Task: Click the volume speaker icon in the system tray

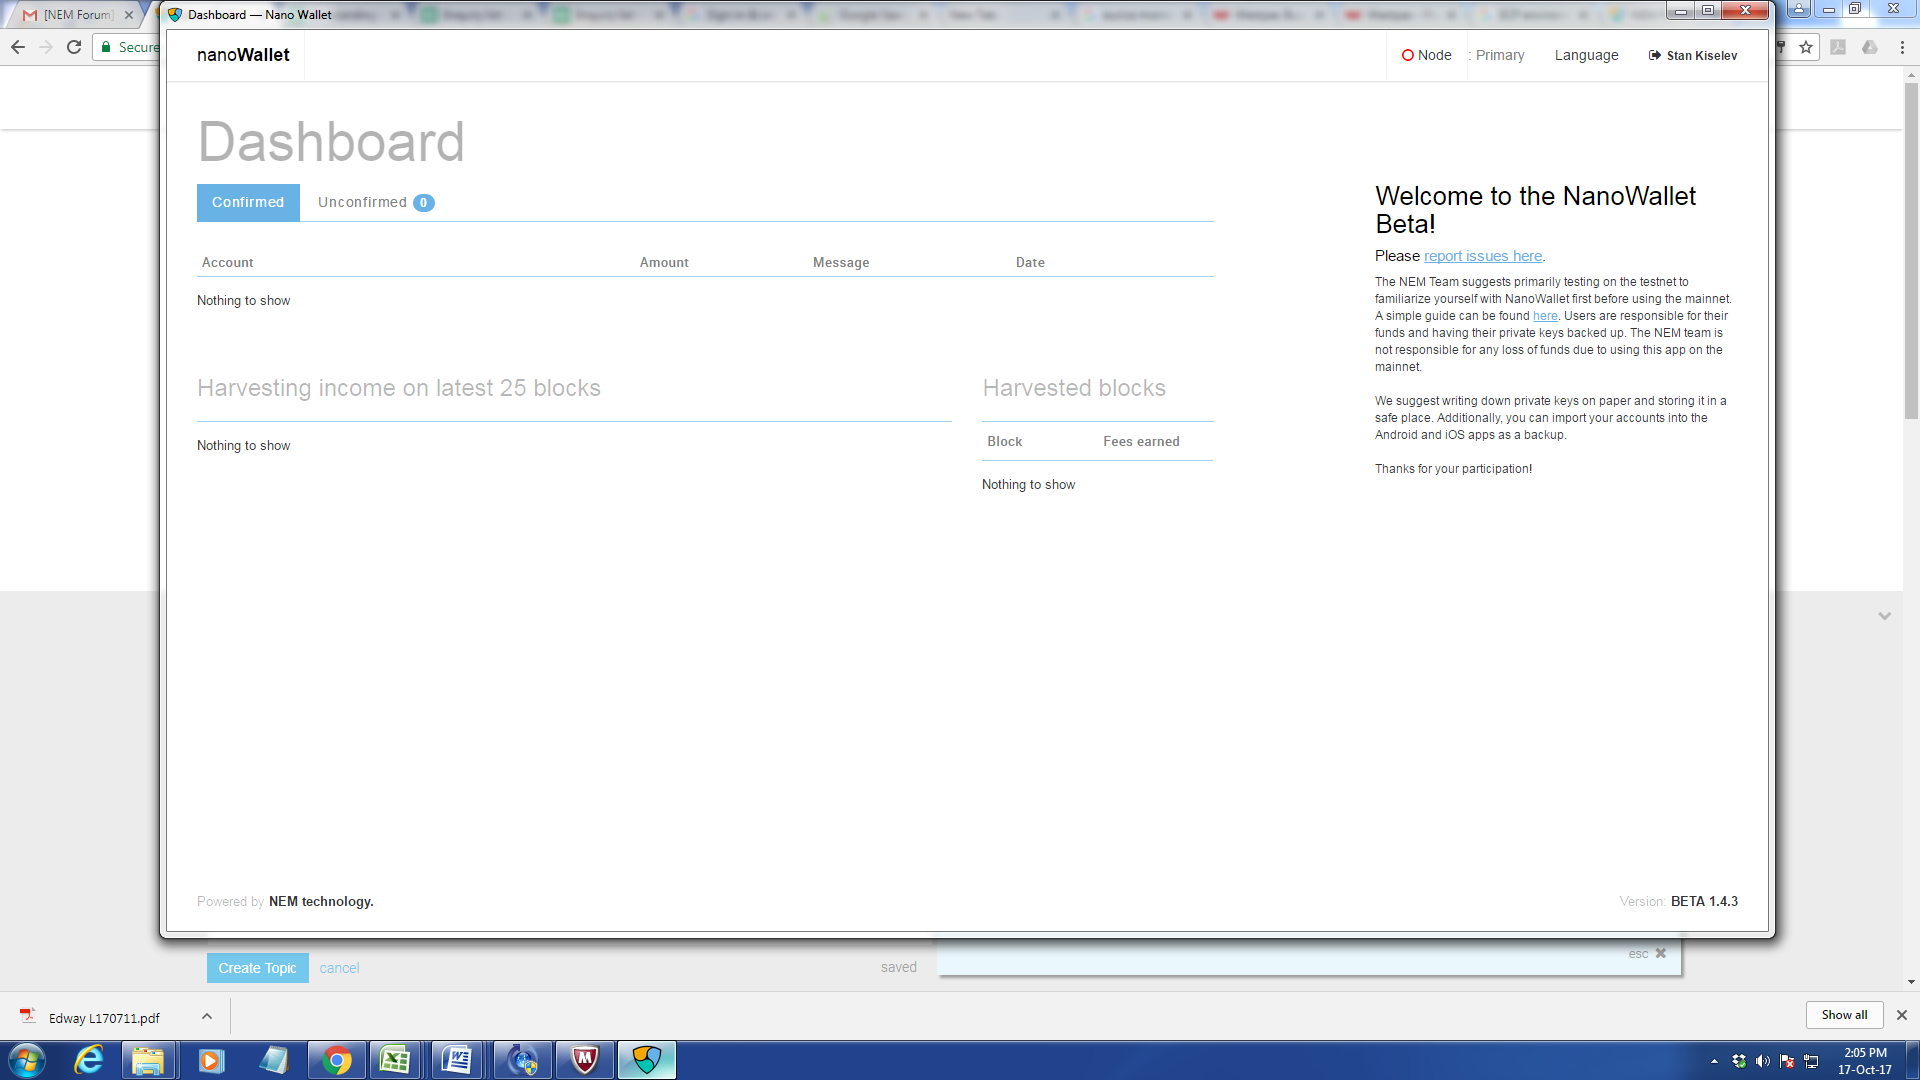Action: click(1763, 1061)
